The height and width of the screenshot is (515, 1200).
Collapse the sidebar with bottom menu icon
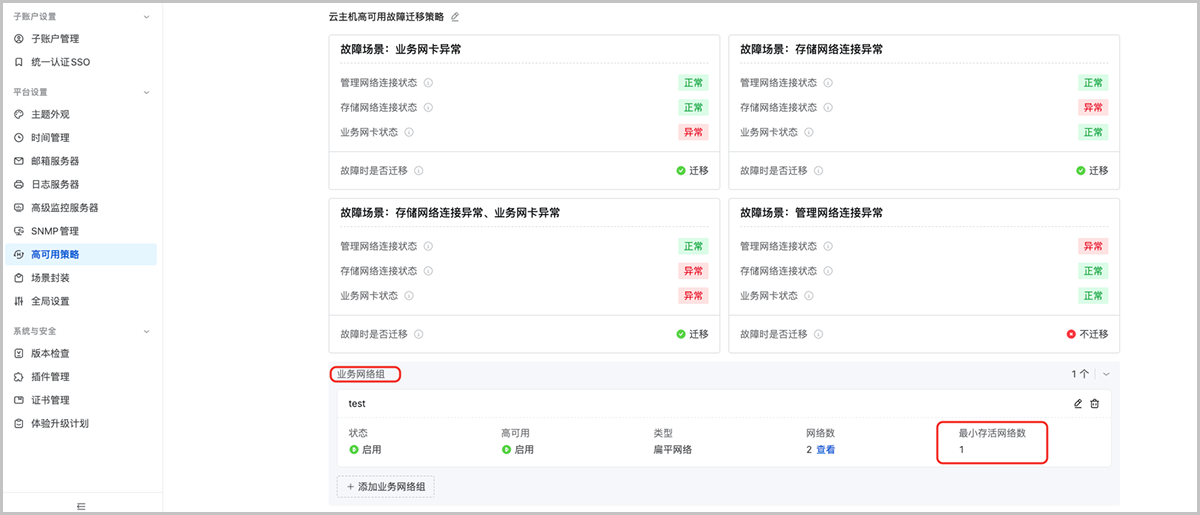click(81, 506)
